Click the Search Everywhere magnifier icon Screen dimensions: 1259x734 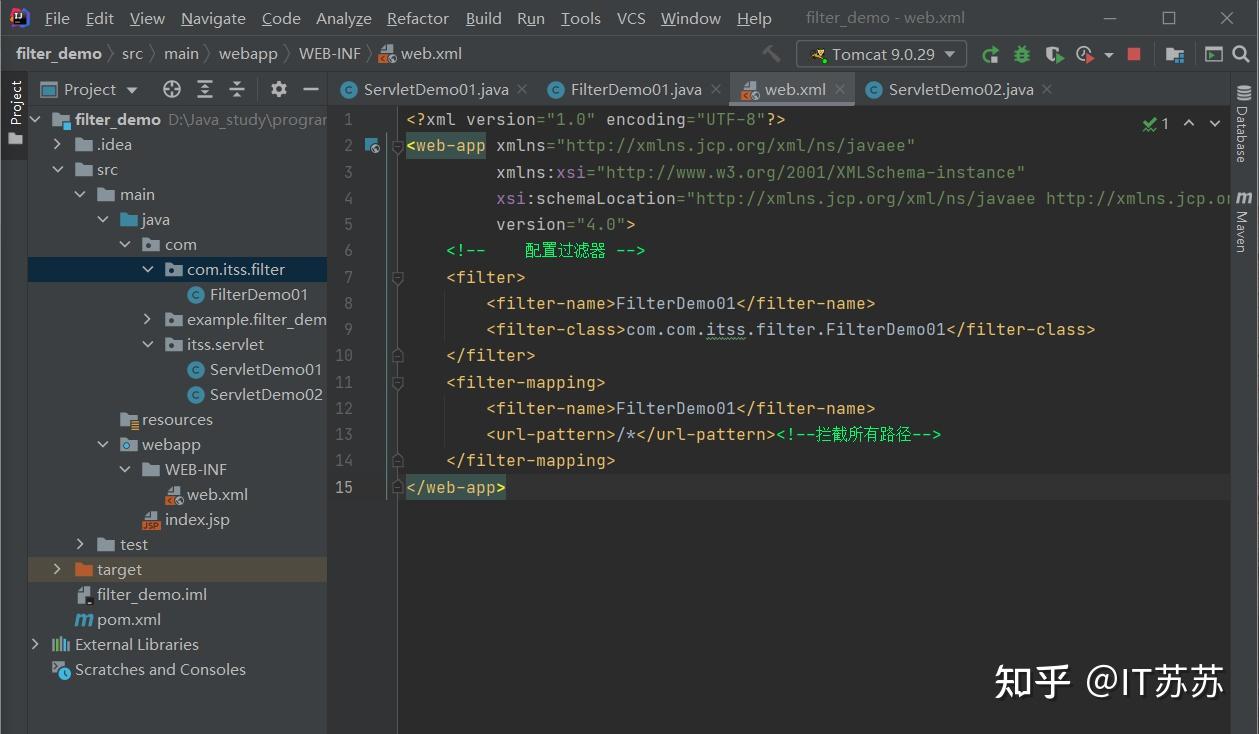click(x=1241, y=54)
